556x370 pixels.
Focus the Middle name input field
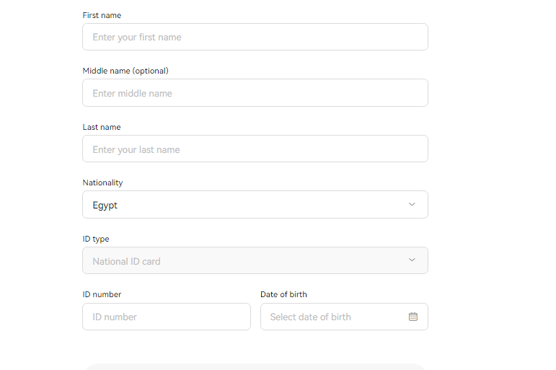[x=255, y=93]
